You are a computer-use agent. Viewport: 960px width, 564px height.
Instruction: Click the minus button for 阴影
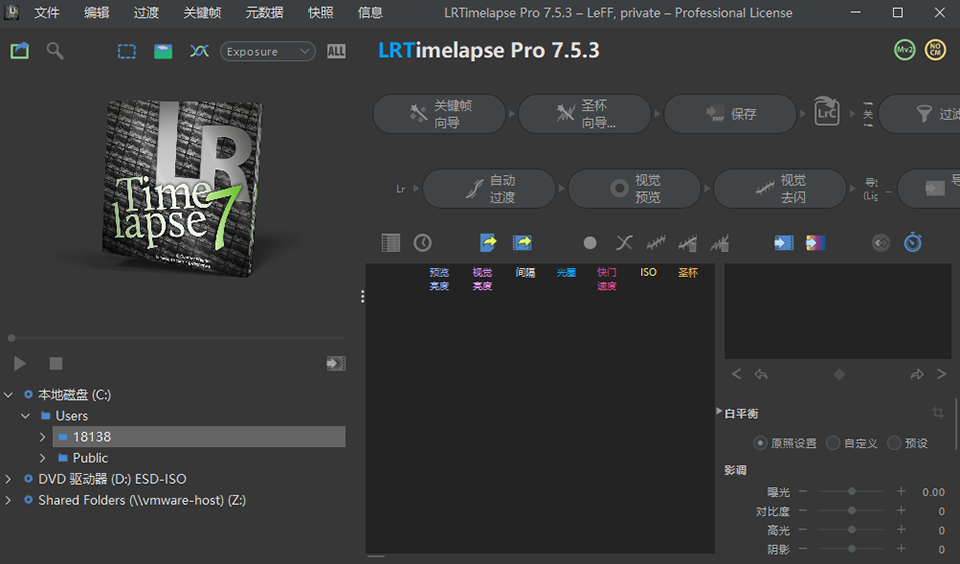point(803,549)
